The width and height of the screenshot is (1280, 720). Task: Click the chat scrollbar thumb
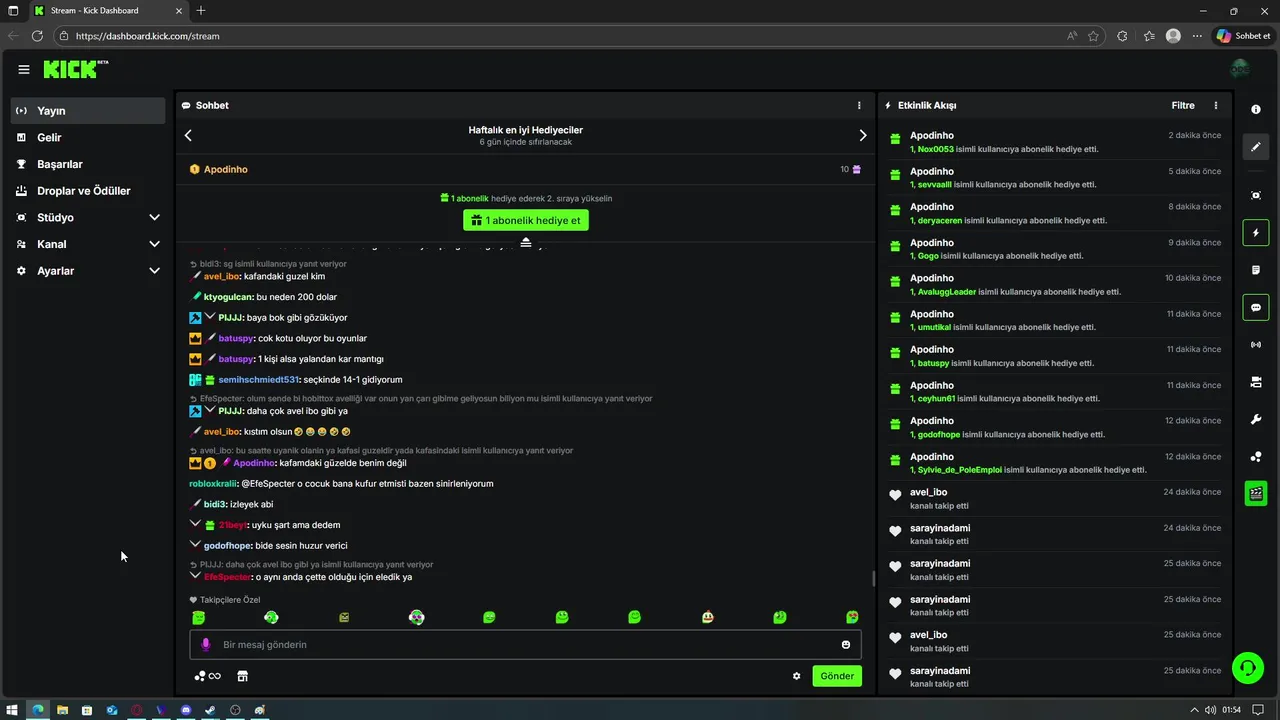873,579
